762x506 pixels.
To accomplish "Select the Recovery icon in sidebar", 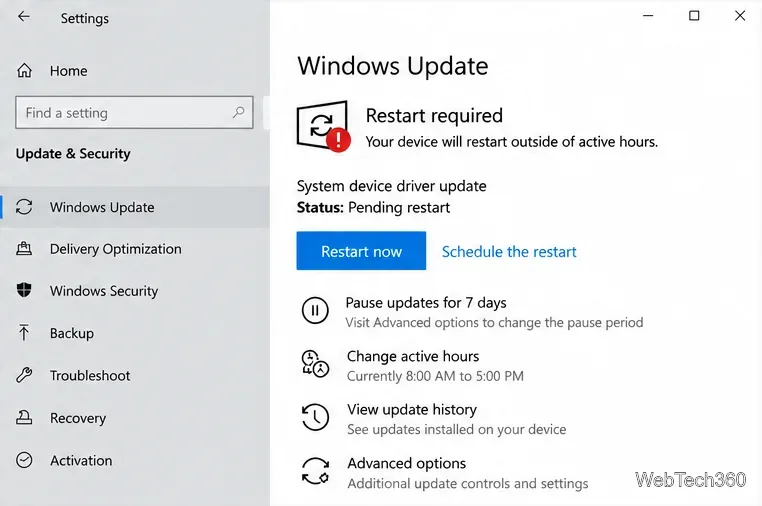I will [24, 418].
